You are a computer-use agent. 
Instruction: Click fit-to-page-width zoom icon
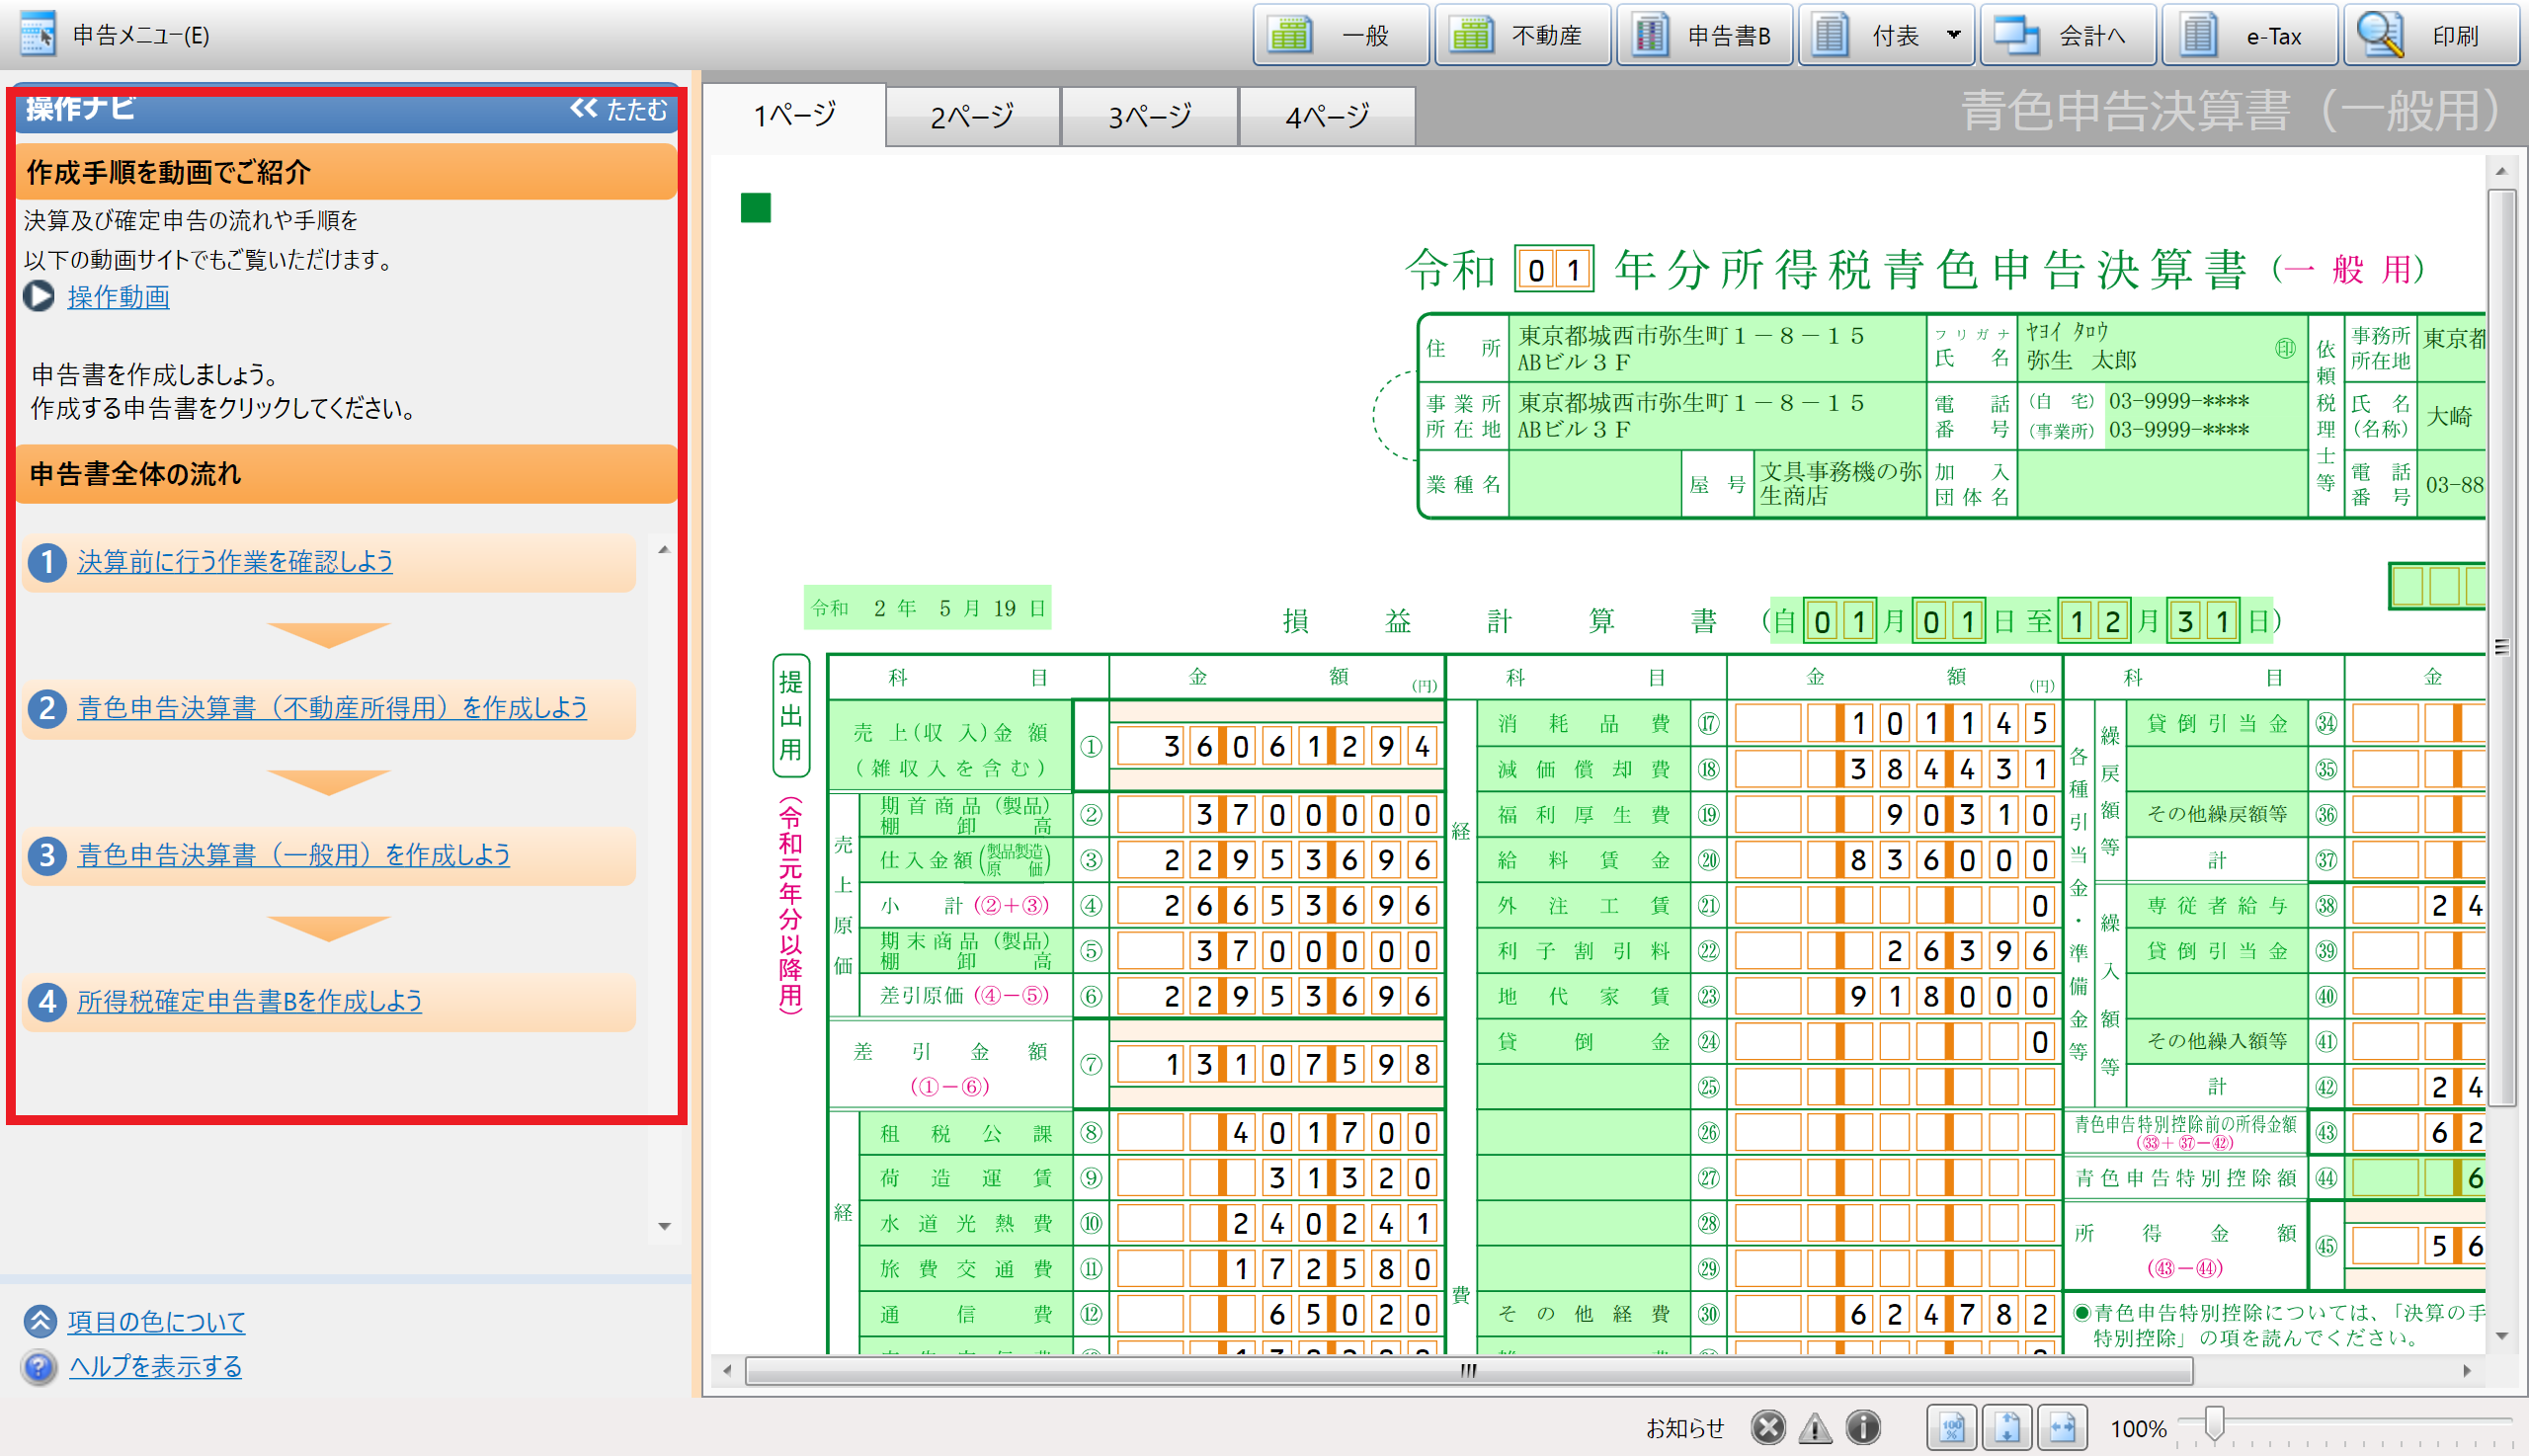tap(2062, 1427)
